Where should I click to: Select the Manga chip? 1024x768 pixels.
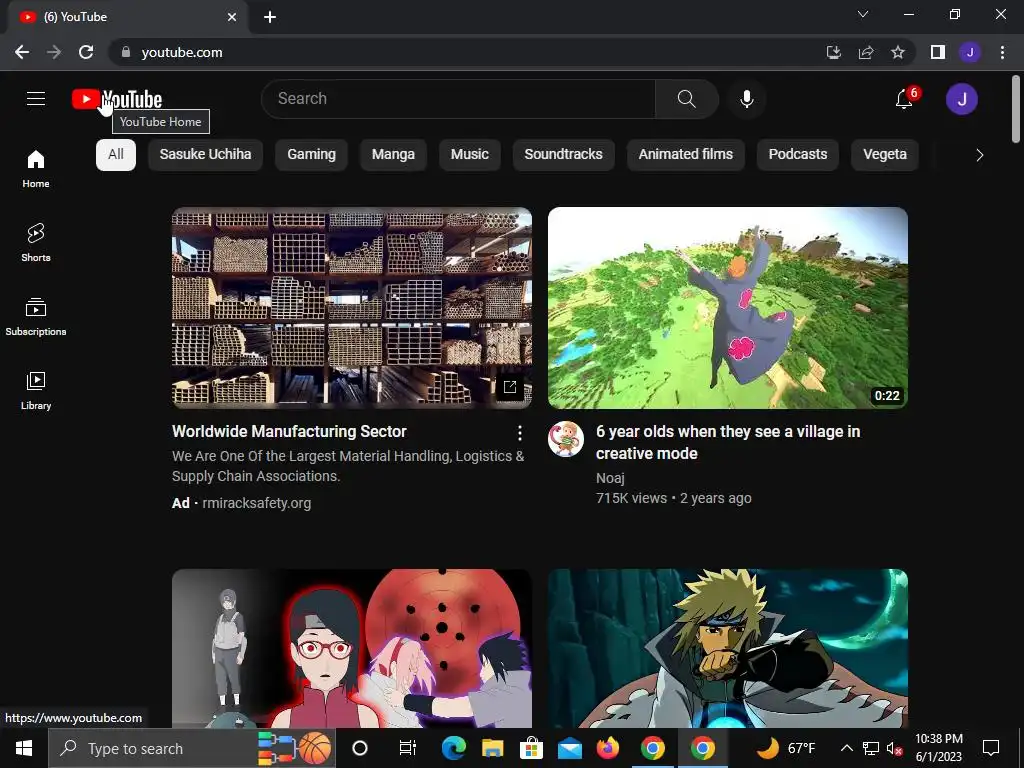[393, 155]
